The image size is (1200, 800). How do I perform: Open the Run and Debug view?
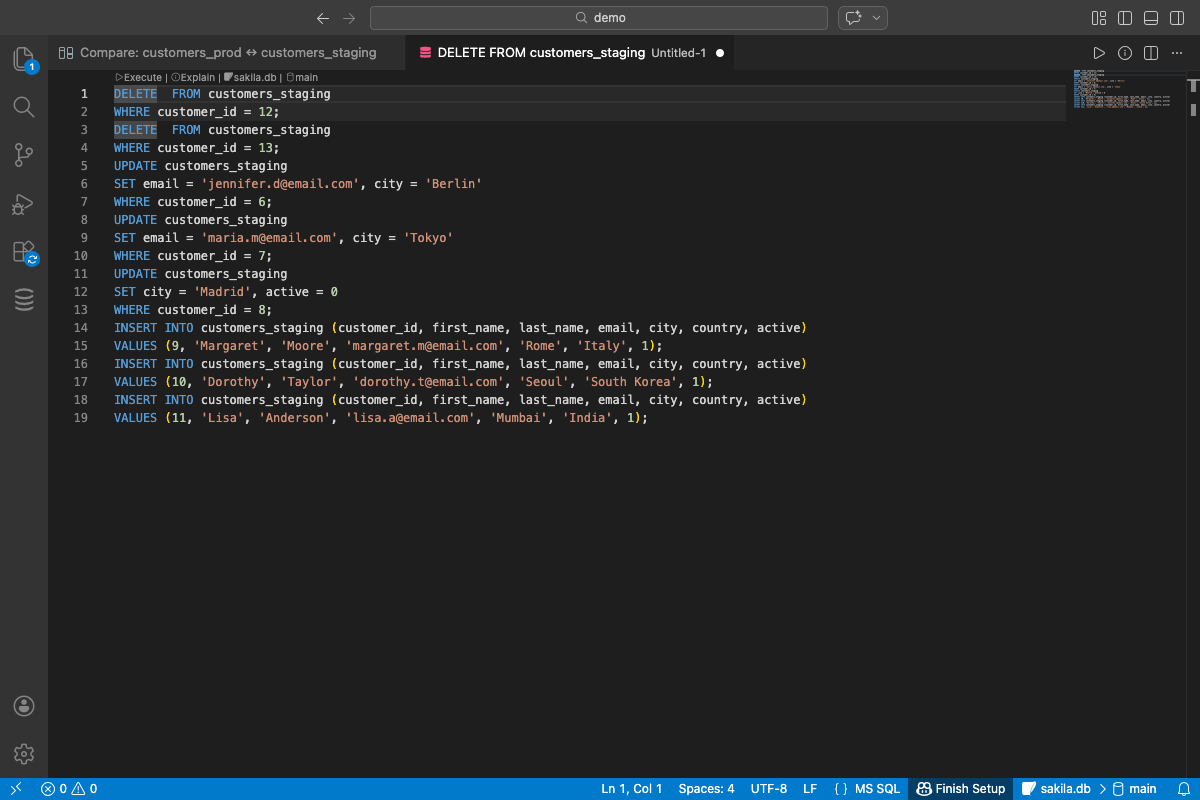pyautogui.click(x=24, y=203)
